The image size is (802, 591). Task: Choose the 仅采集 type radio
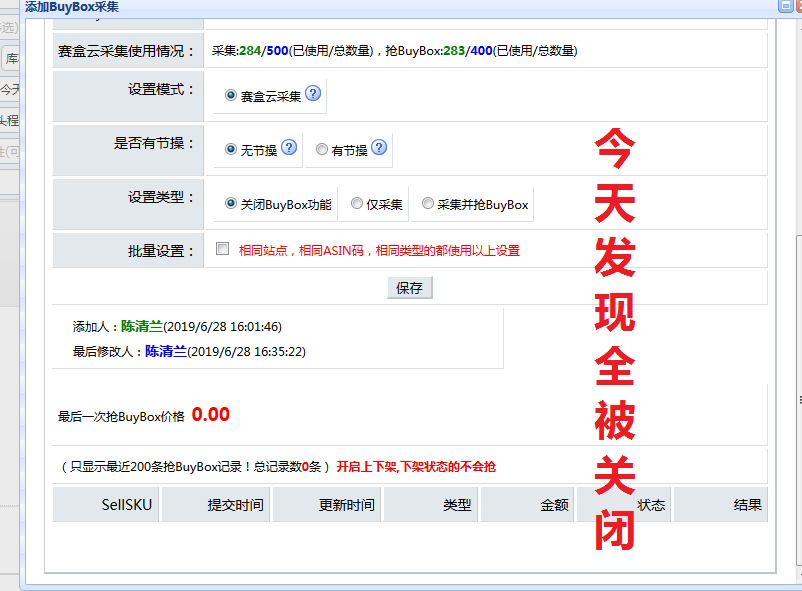click(357, 203)
